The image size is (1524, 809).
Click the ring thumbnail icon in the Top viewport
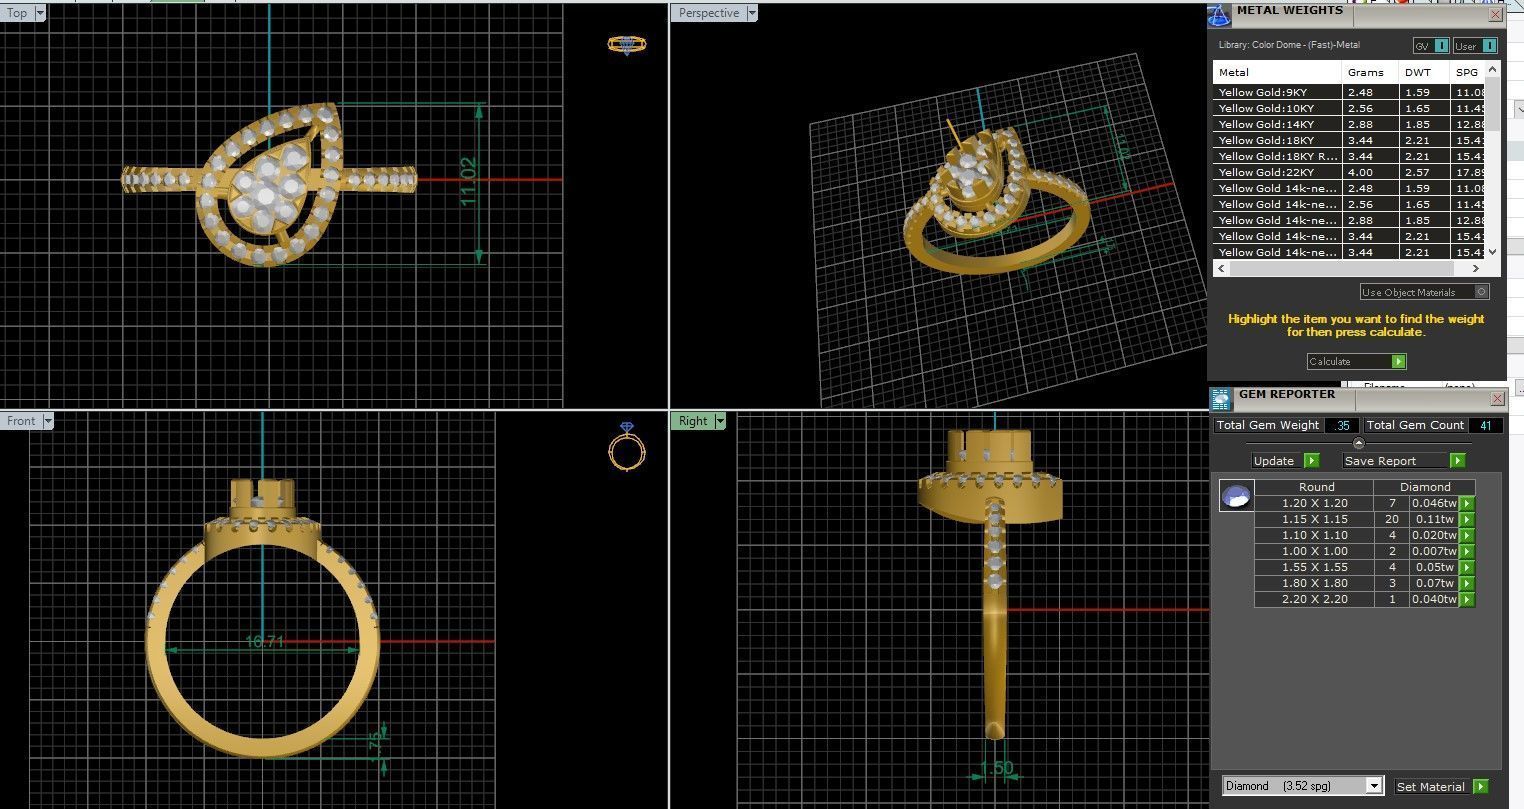coord(627,44)
